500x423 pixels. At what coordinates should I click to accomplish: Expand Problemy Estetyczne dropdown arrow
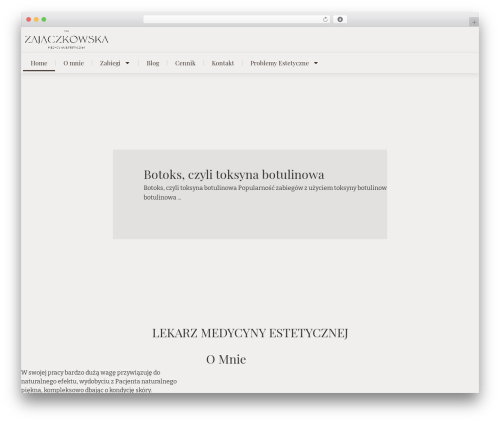(316, 63)
